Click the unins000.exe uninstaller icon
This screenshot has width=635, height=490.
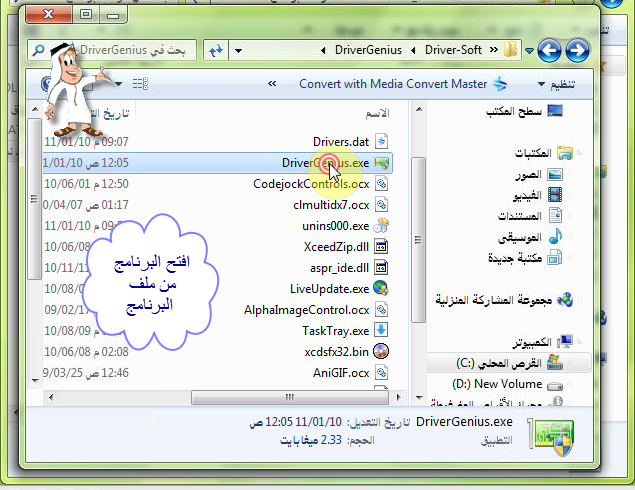pos(381,226)
